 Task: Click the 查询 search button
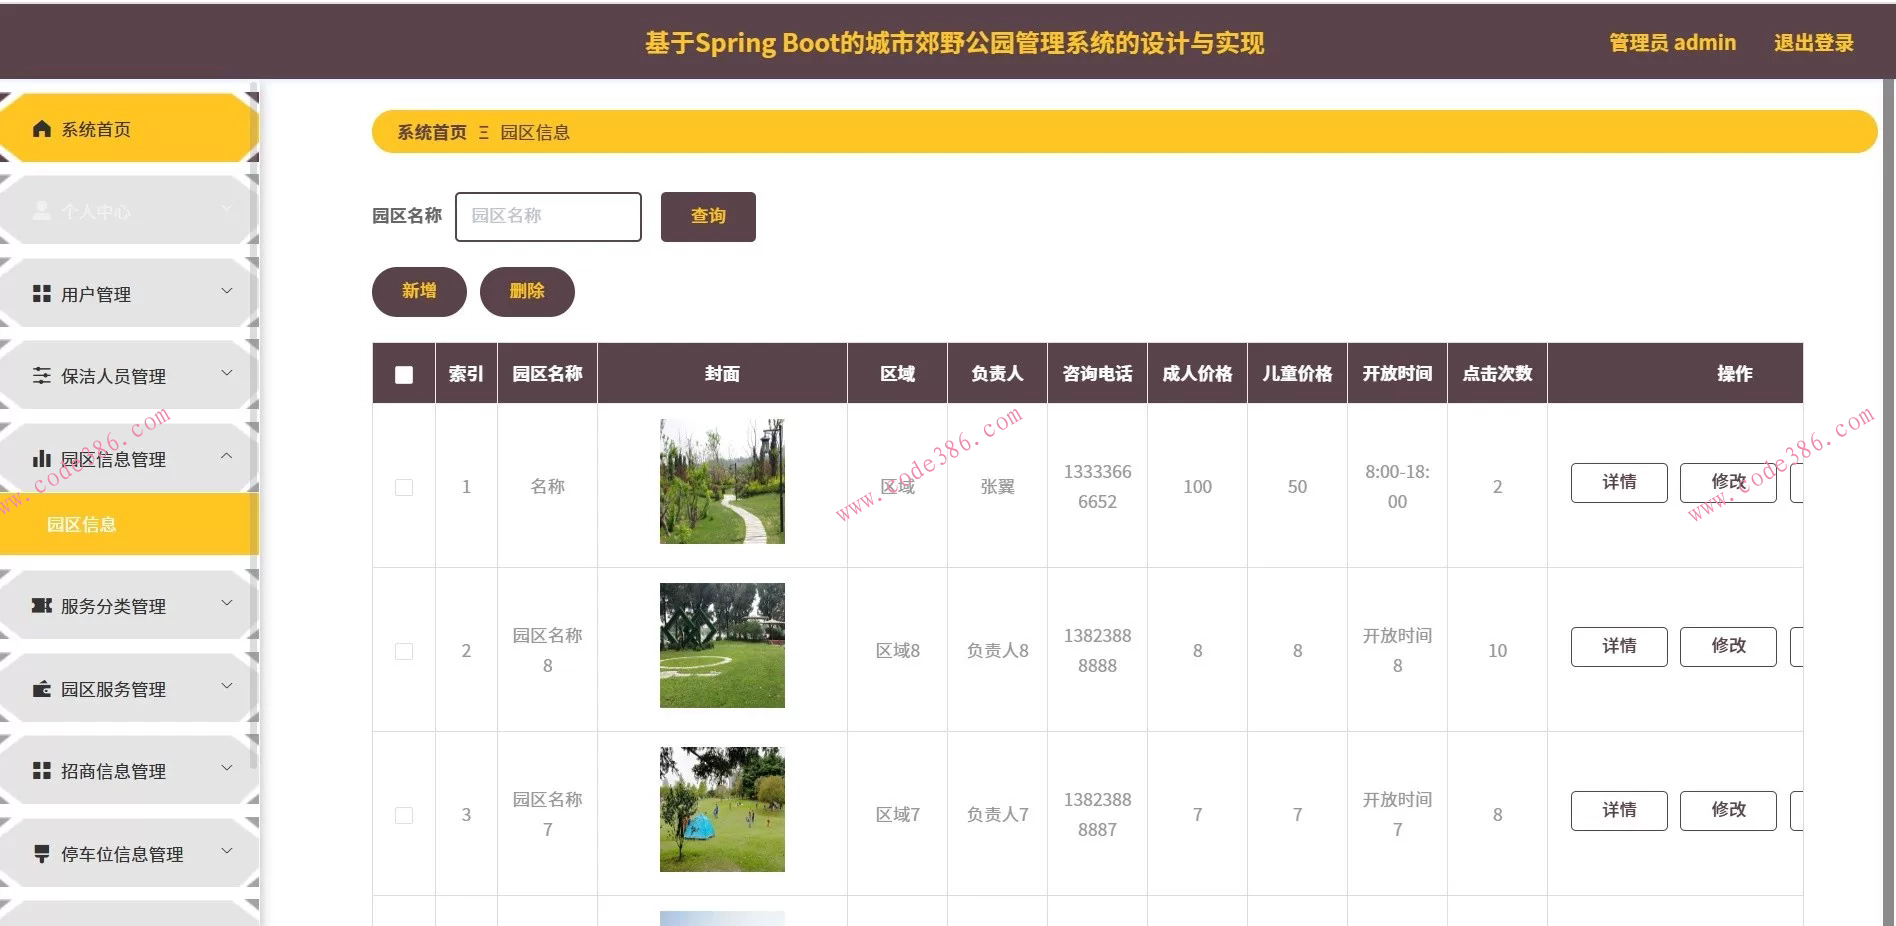(708, 217)
